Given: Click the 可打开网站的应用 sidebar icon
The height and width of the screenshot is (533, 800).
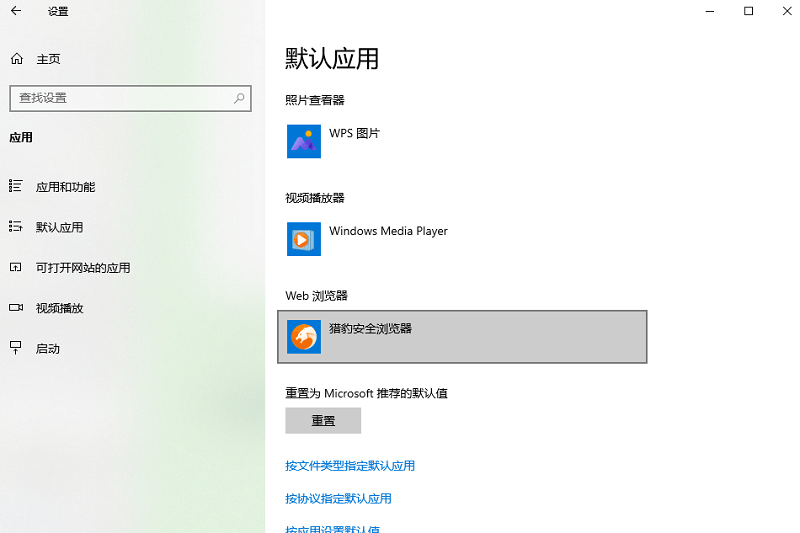Looking at the screenshot, I should pos(16,267).
